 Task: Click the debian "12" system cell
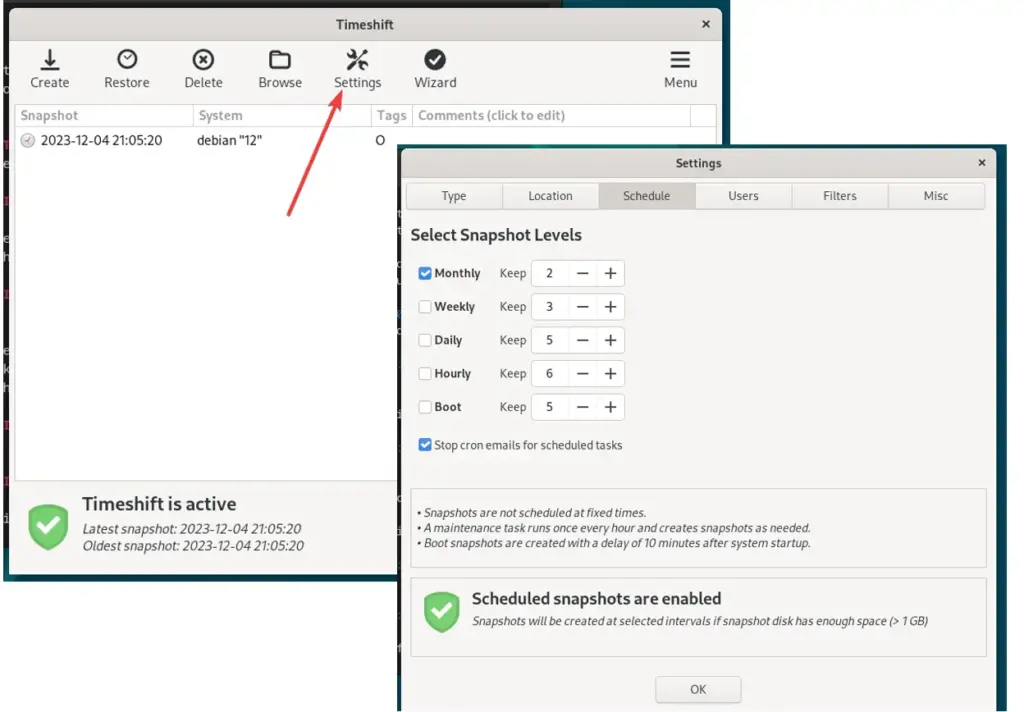pos(229,140)
